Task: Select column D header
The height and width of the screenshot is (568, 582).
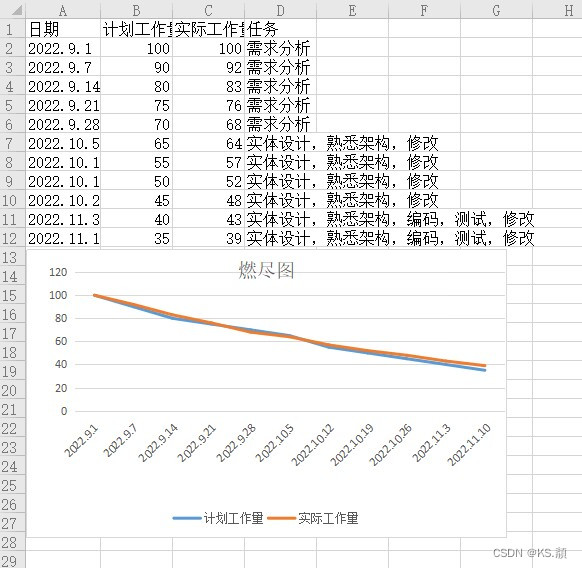Action: (280, 10)
